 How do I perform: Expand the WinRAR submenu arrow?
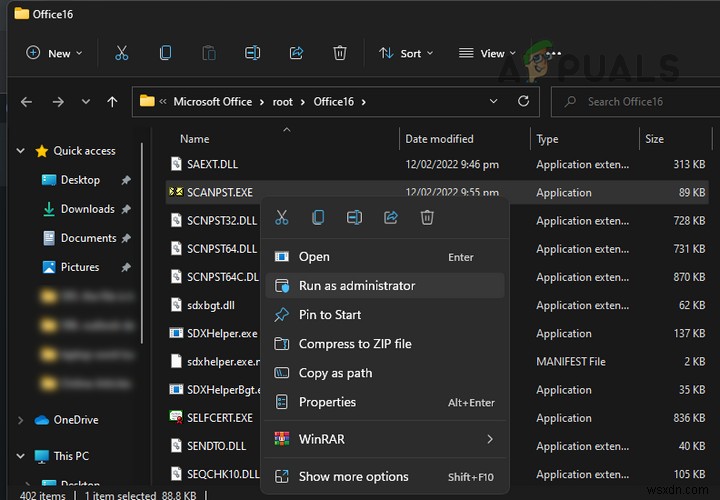[490, 439]
